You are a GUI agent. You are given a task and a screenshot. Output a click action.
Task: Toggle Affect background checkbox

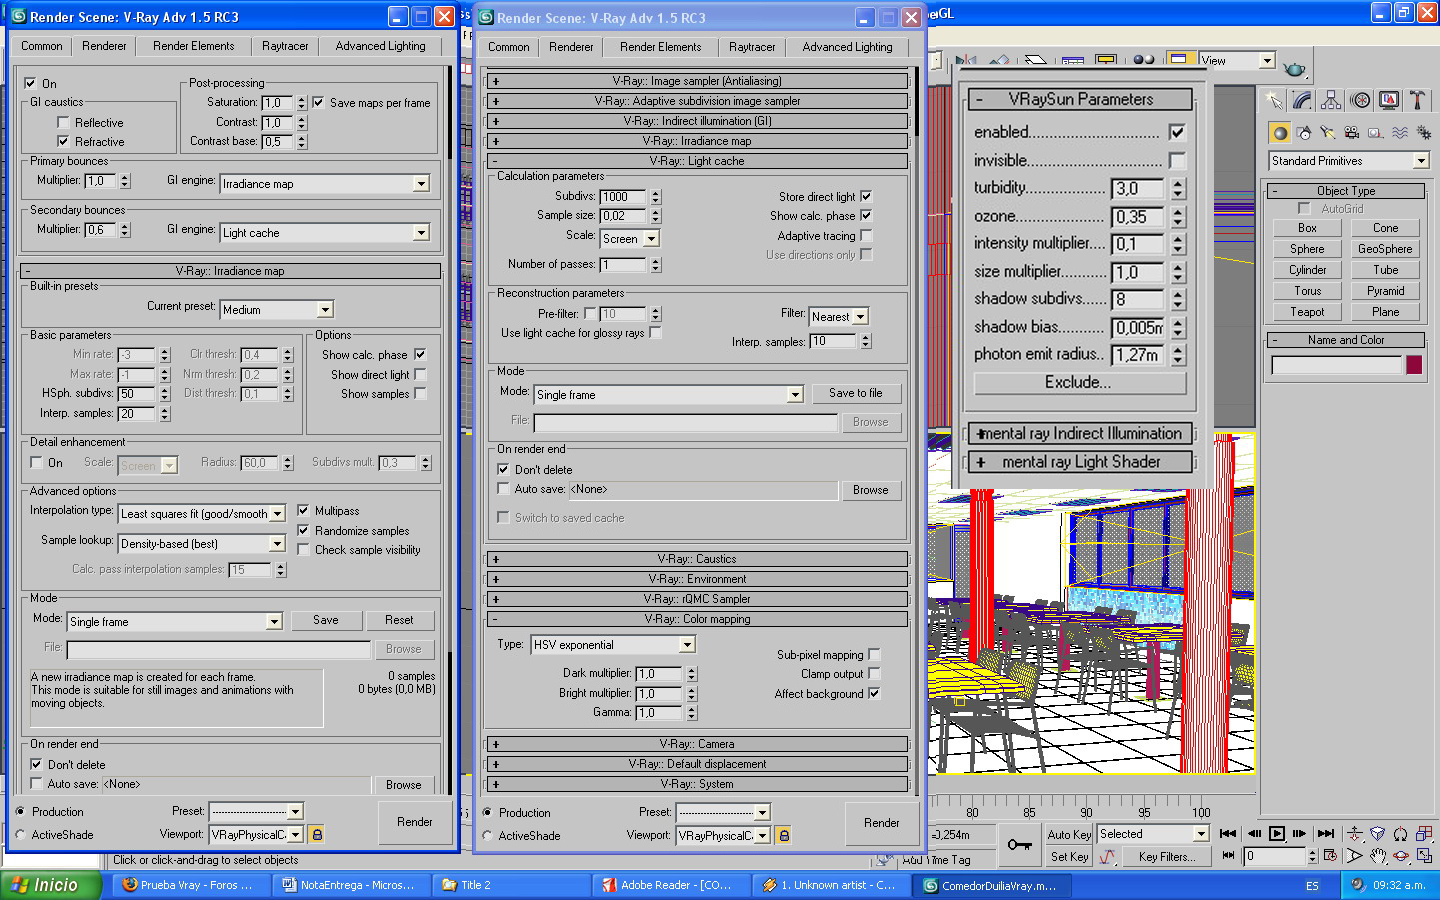874,693
